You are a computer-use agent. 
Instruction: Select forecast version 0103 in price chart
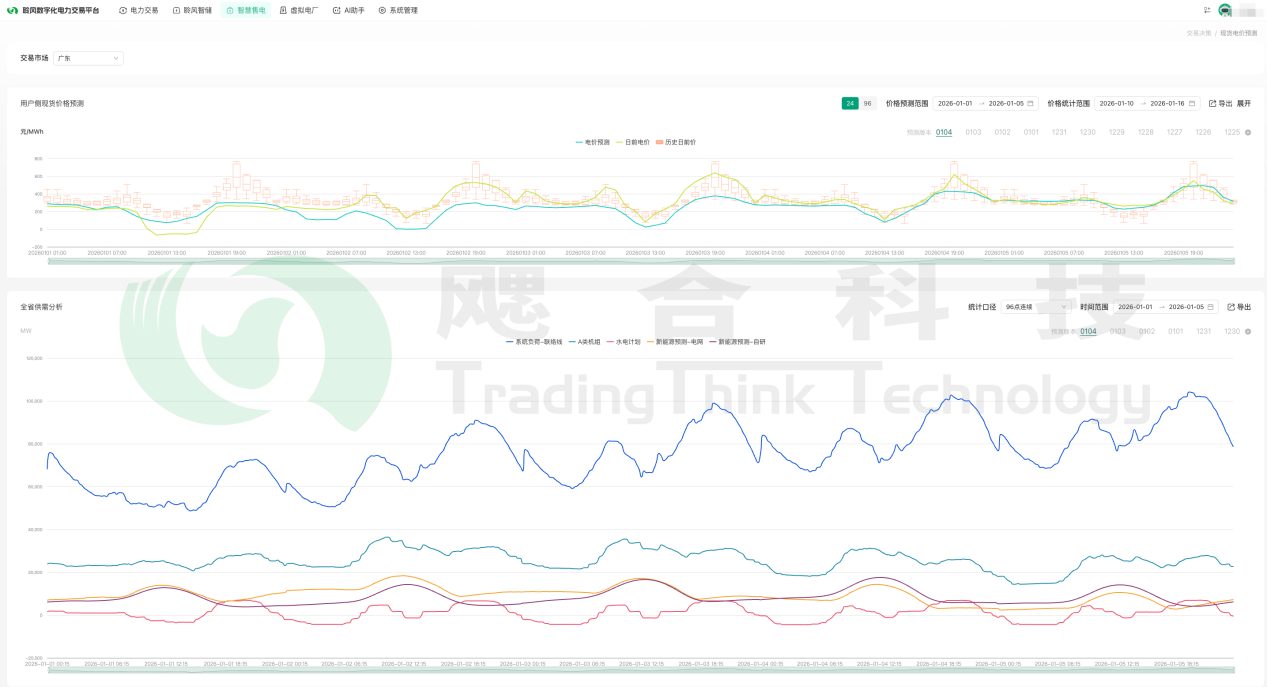973,132
